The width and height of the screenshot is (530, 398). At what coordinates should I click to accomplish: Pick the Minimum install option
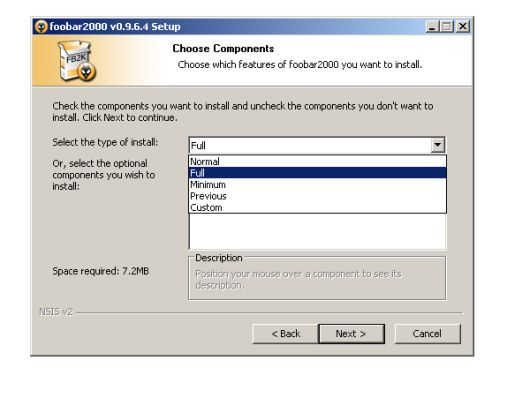click(317, 185)
